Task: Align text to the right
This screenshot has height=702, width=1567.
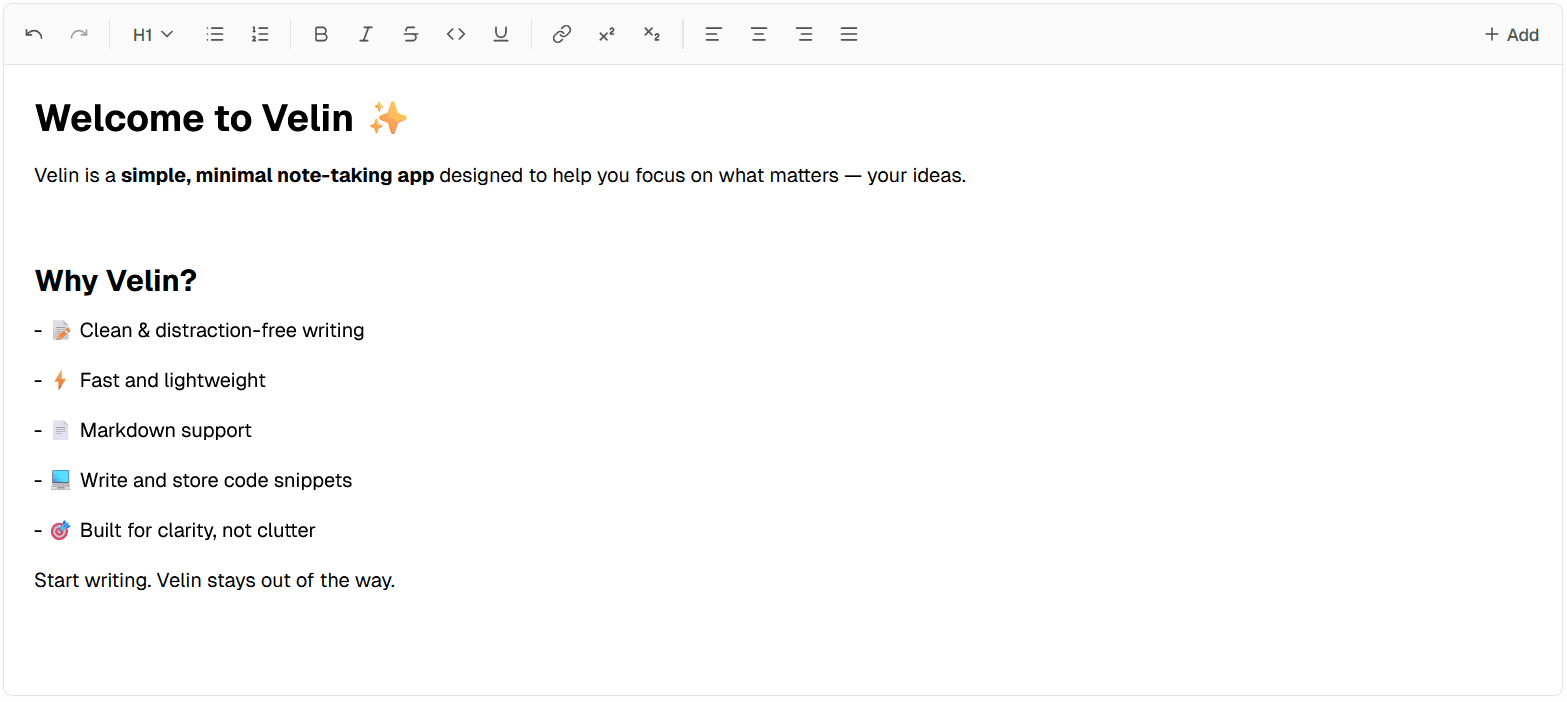Action: (804, 34)
